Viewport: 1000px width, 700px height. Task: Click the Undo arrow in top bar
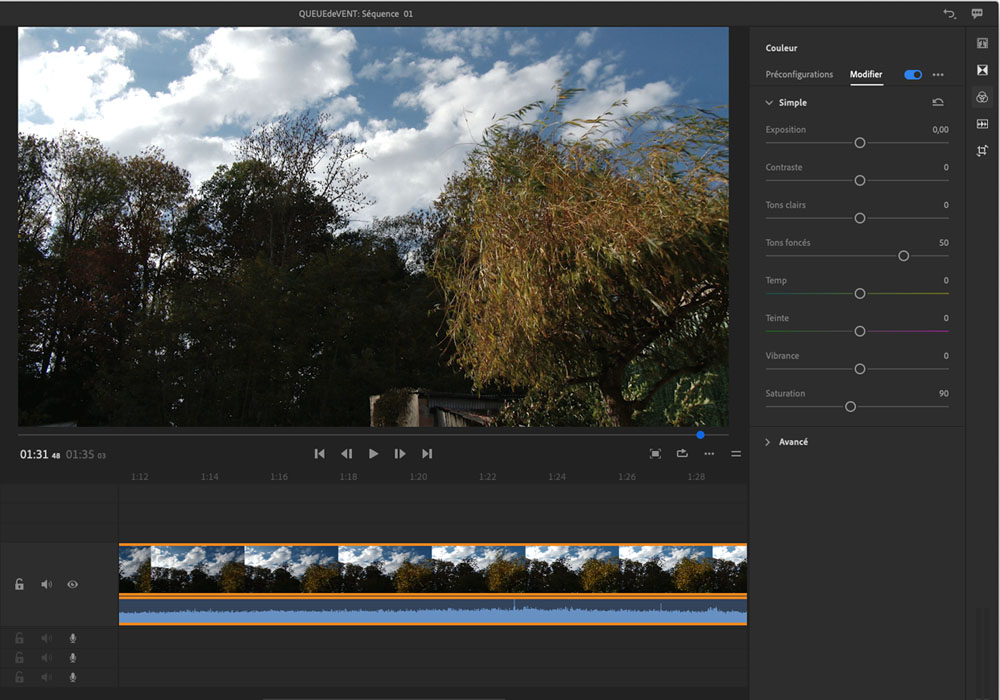[x=948, y=14]
